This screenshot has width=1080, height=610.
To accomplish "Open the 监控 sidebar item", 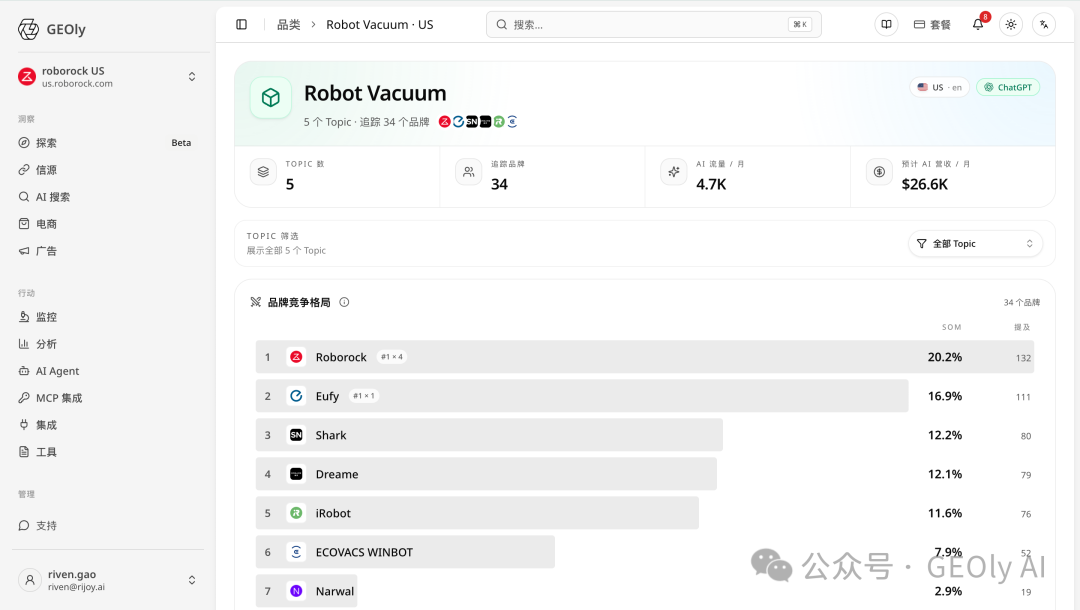I will tap(106, 317).
